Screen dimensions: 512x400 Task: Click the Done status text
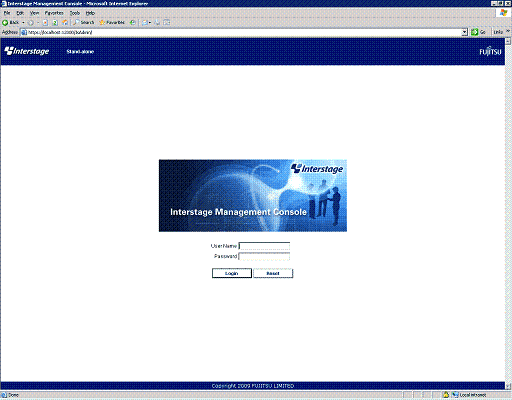tap(13, 395)
